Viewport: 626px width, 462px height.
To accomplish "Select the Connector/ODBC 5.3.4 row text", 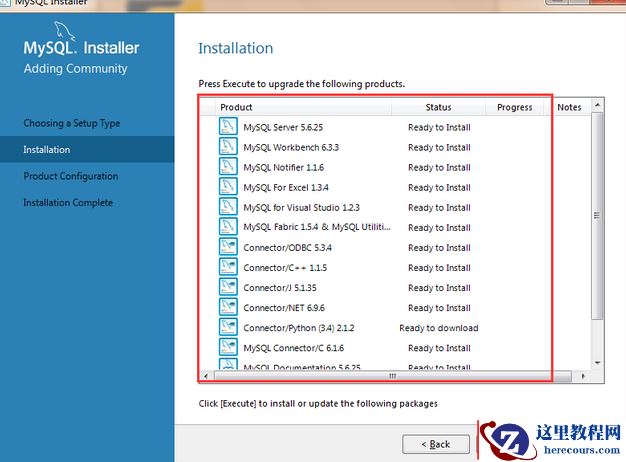I will (x=287, y=248).
